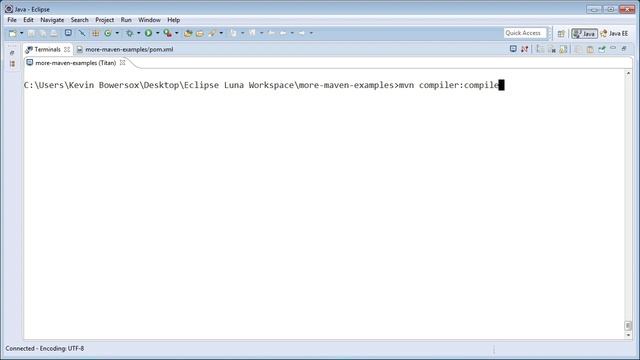Click the Run External Tools icon
The image size is (640, 360).
tap(167, 33)
